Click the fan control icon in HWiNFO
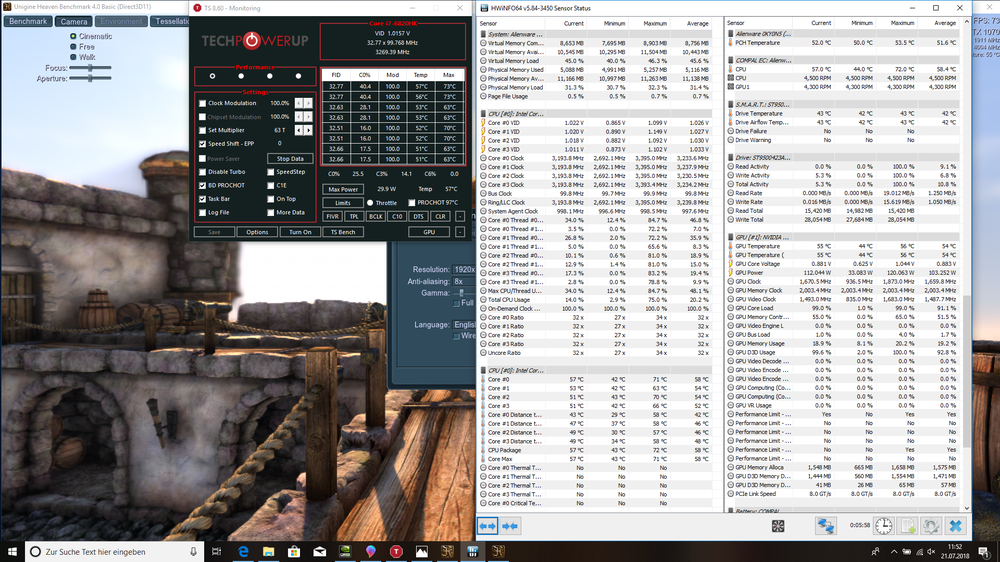Image resolution: width=1000 pixels, height=562 pixels. coord(778,525)
